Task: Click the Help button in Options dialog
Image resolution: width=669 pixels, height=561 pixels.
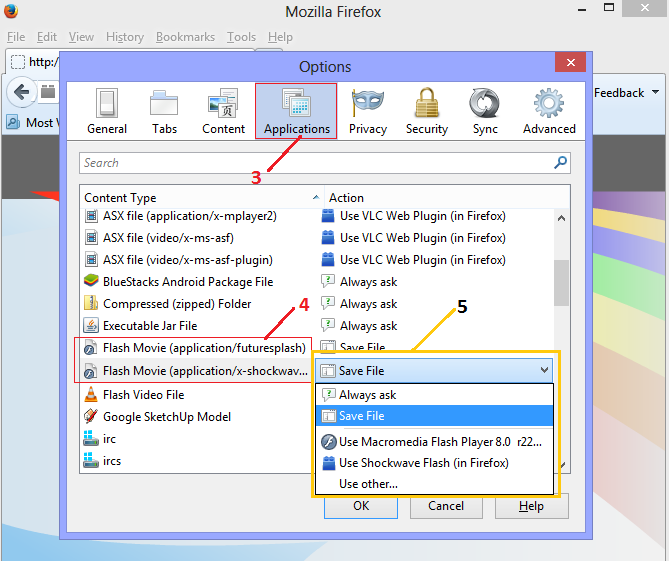Action: coord(531,506)
